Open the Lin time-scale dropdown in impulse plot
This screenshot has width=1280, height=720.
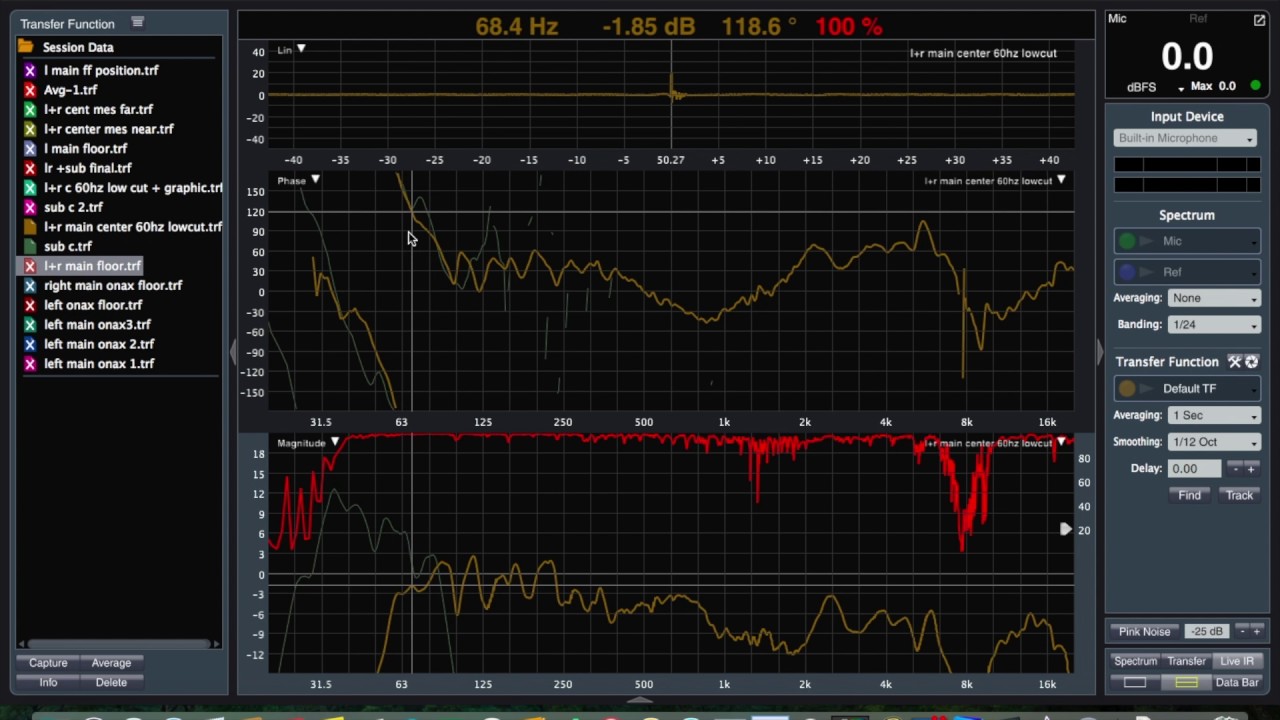[x=300, y=49]
